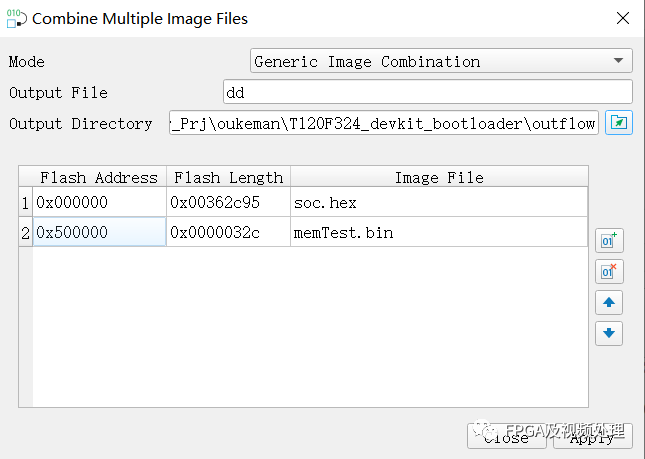Click the Output Directory path field
The image size is (645, 459).
tap(384, 123)
